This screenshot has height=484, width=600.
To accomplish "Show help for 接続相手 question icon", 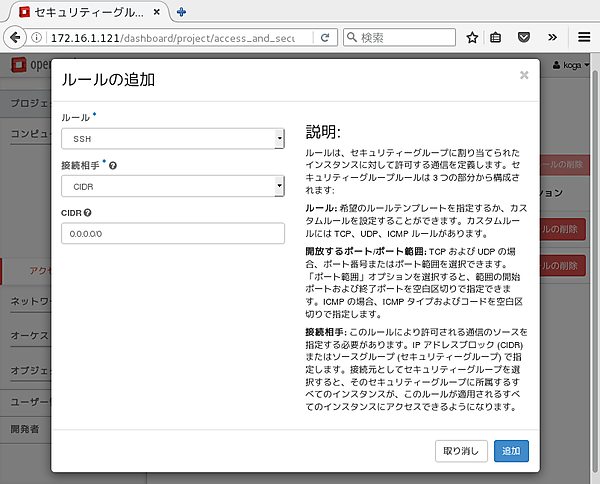I will coord(113,166).
